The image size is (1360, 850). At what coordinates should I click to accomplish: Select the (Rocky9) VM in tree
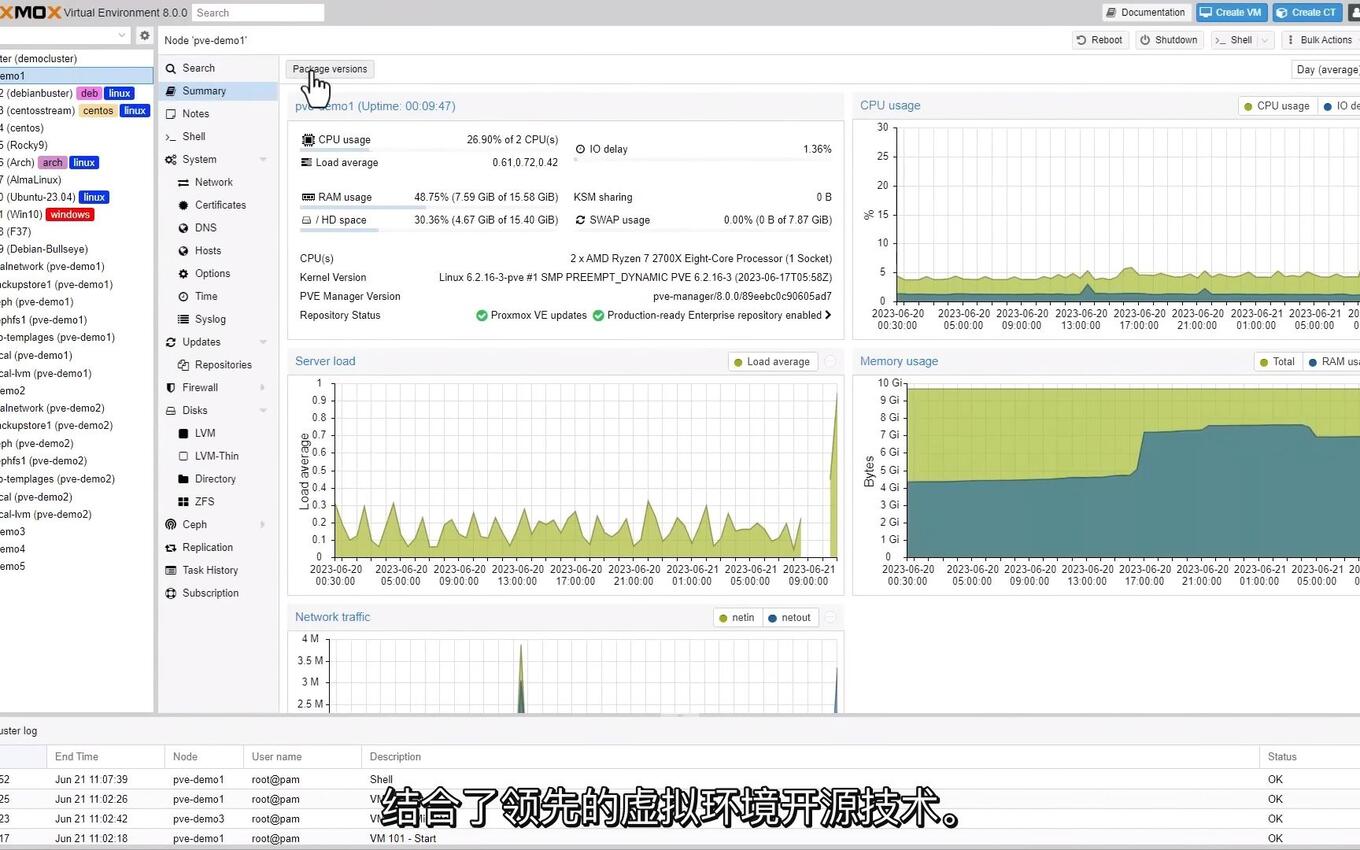(x=25, y=145)
